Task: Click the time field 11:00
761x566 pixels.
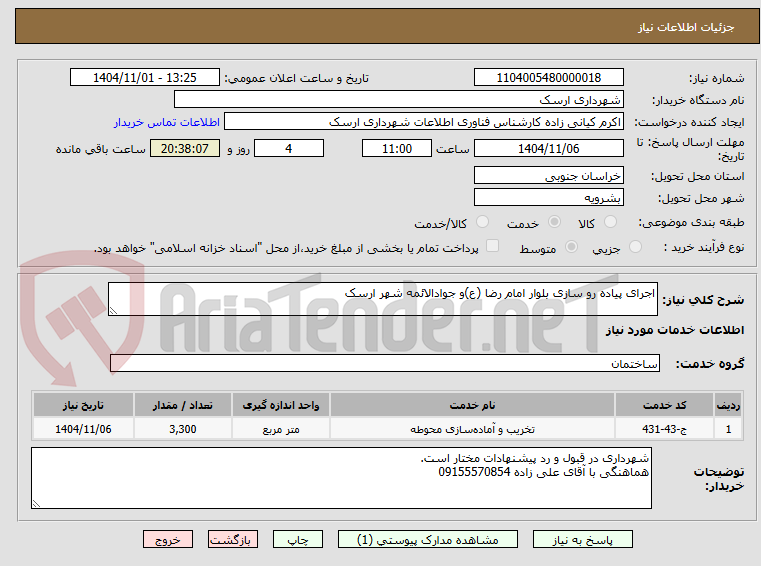Action: point(397,149)
